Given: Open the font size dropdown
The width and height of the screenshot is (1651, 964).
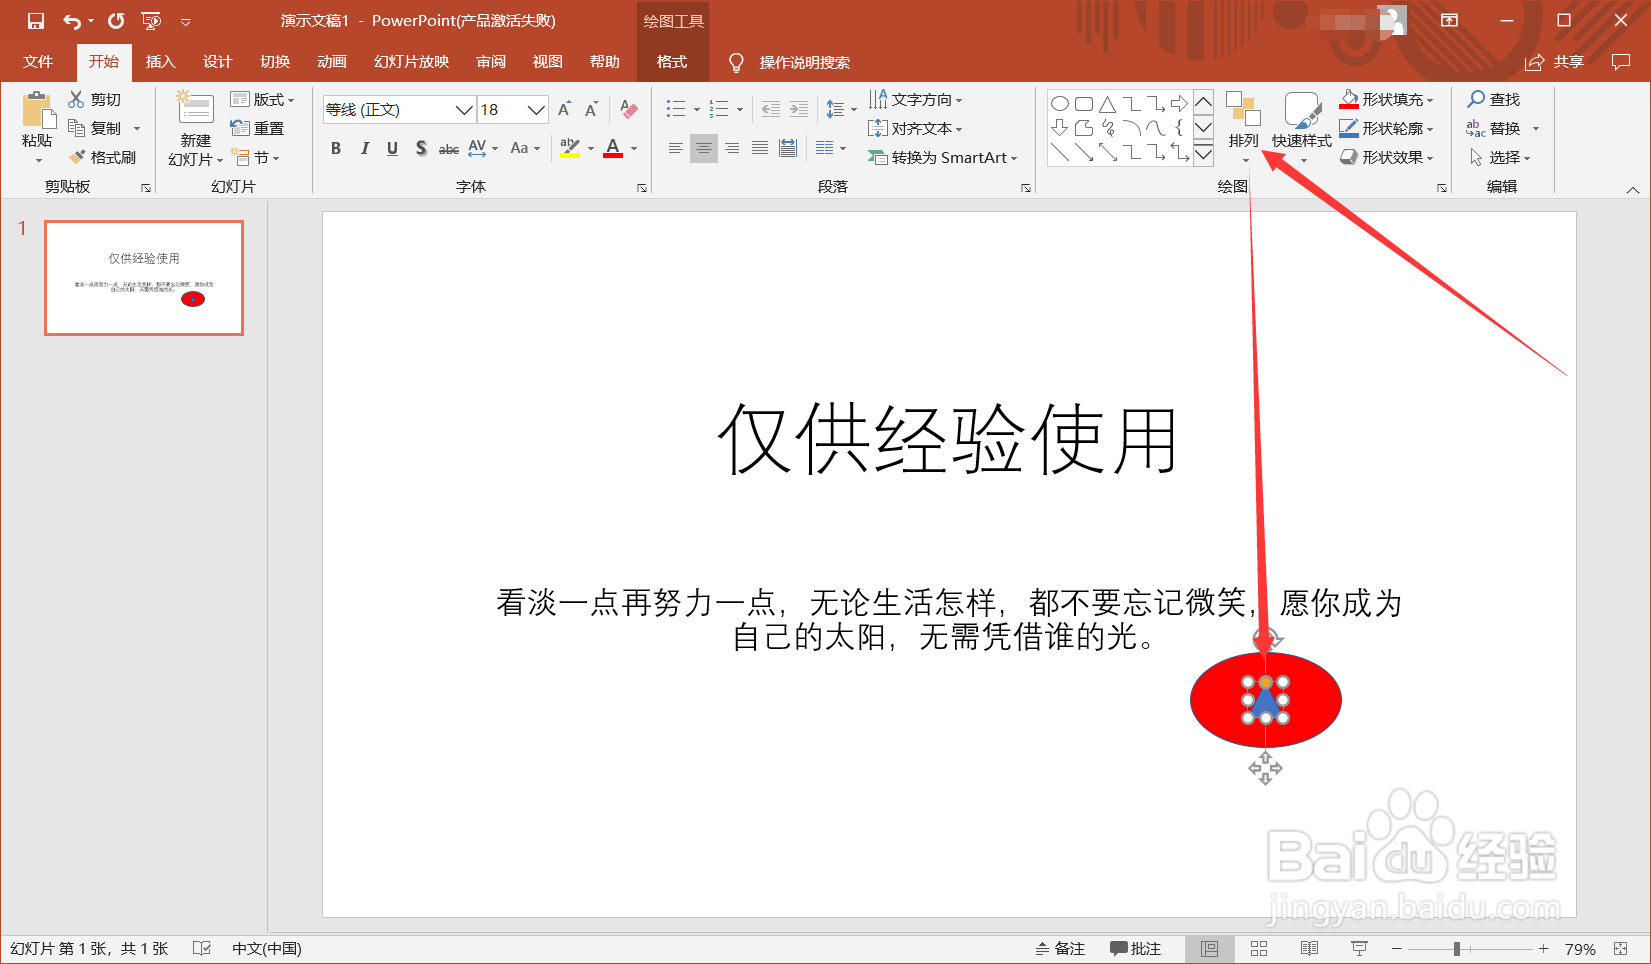Looking at the screenshot, I should point(537,109).
